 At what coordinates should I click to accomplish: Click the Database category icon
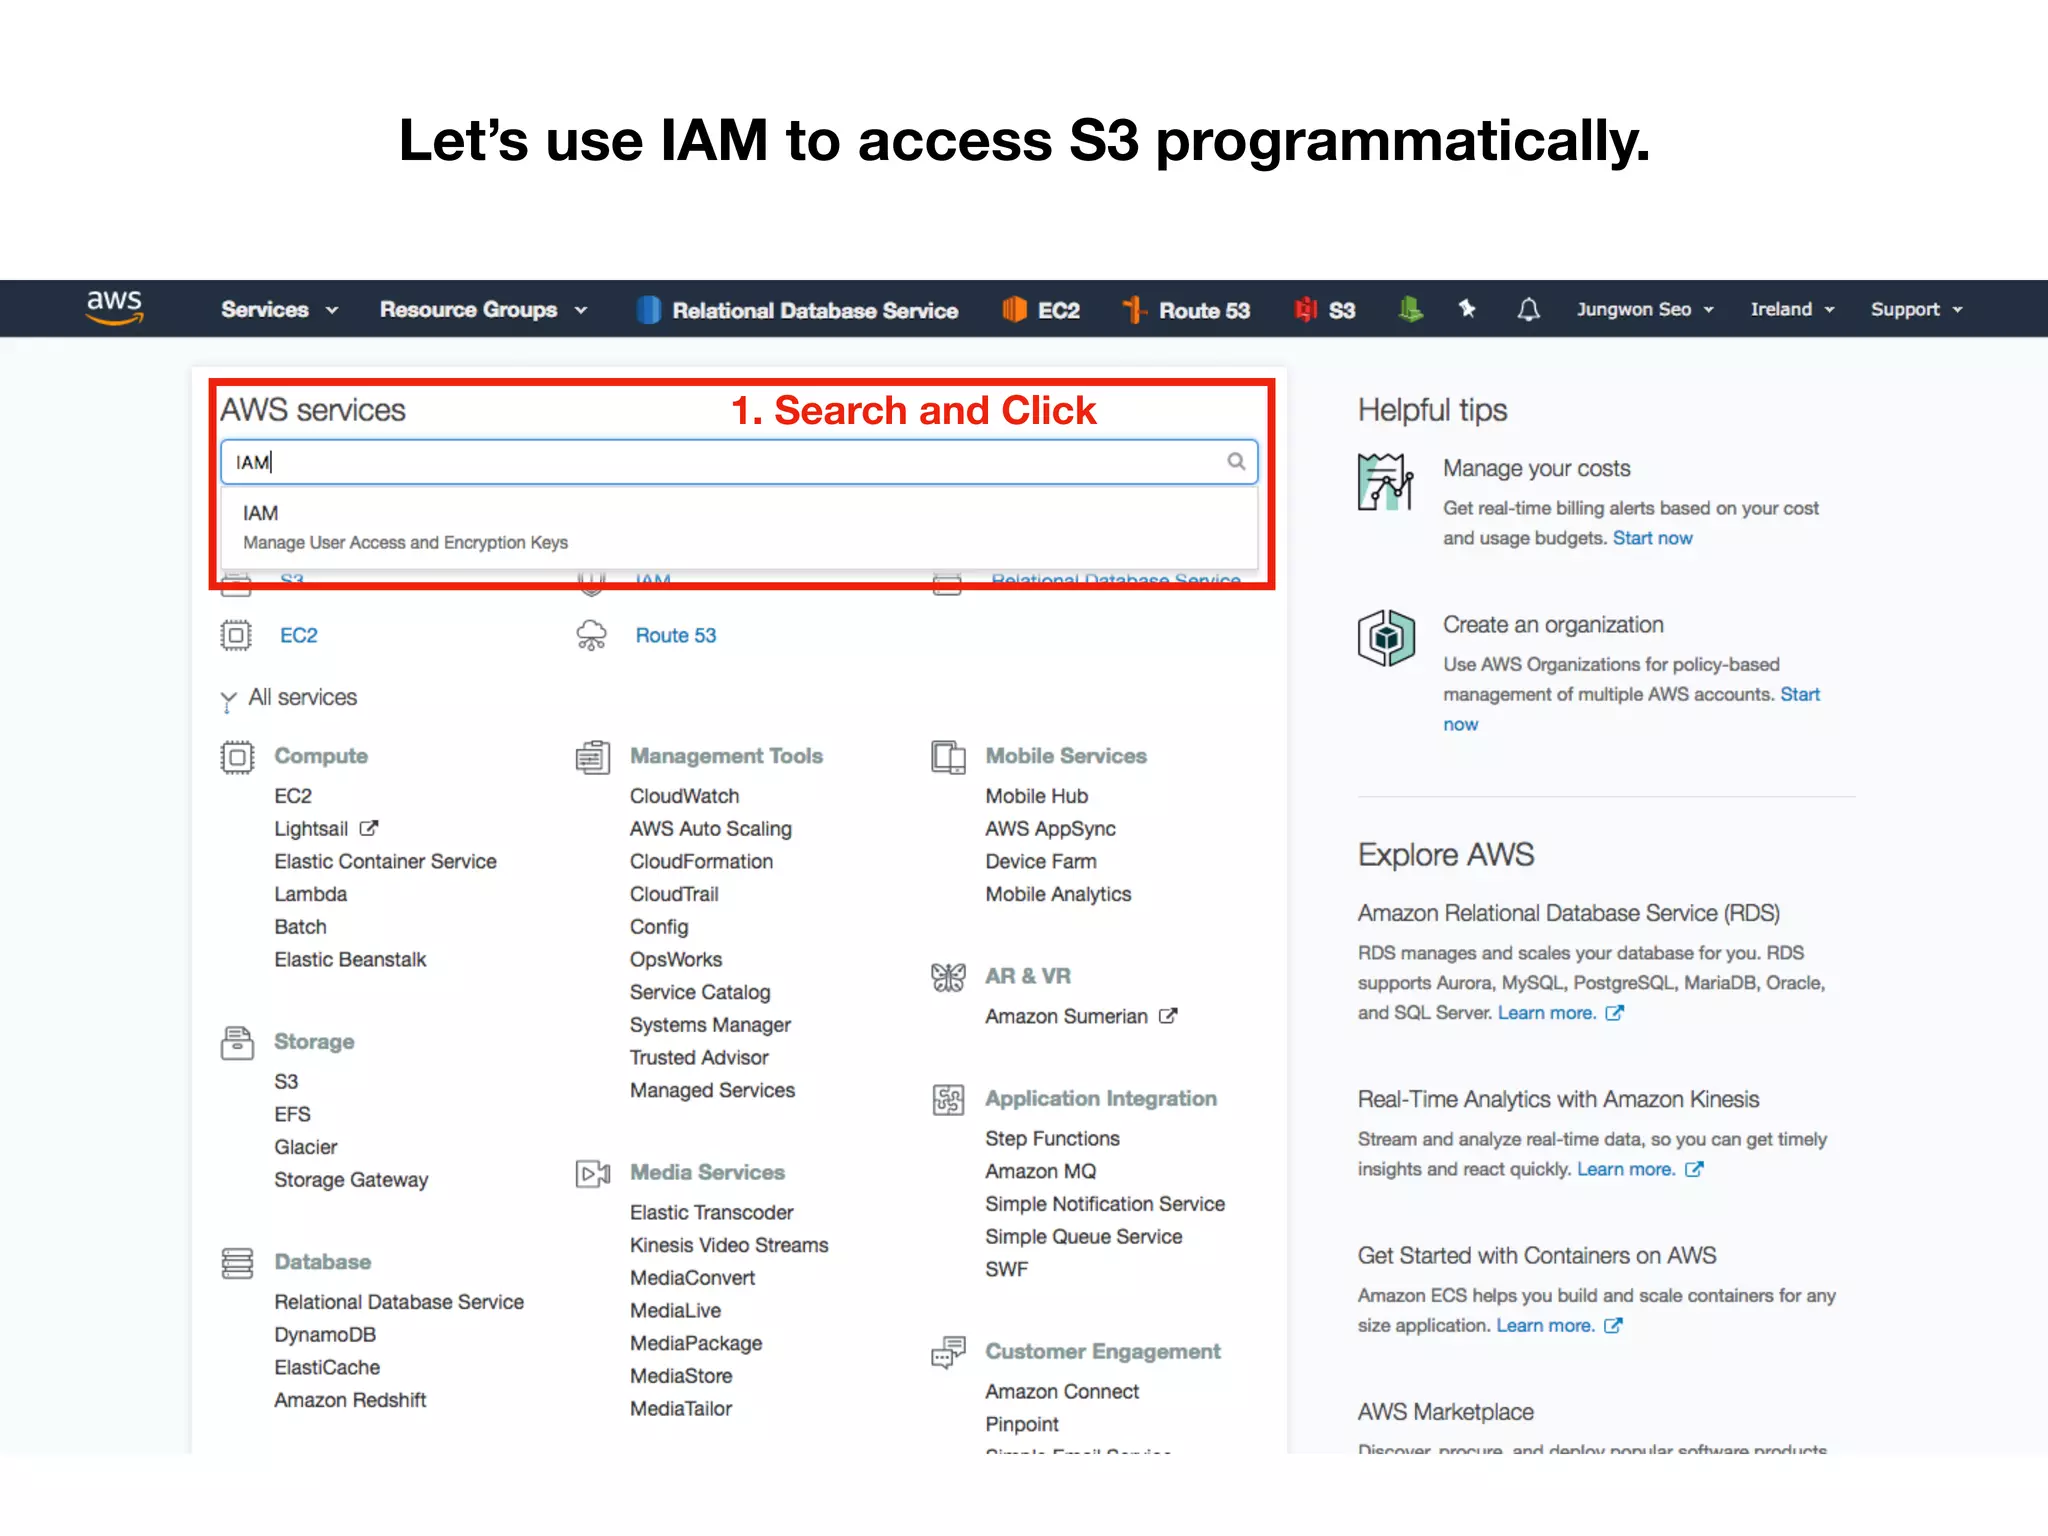(x=237, y=1263)
